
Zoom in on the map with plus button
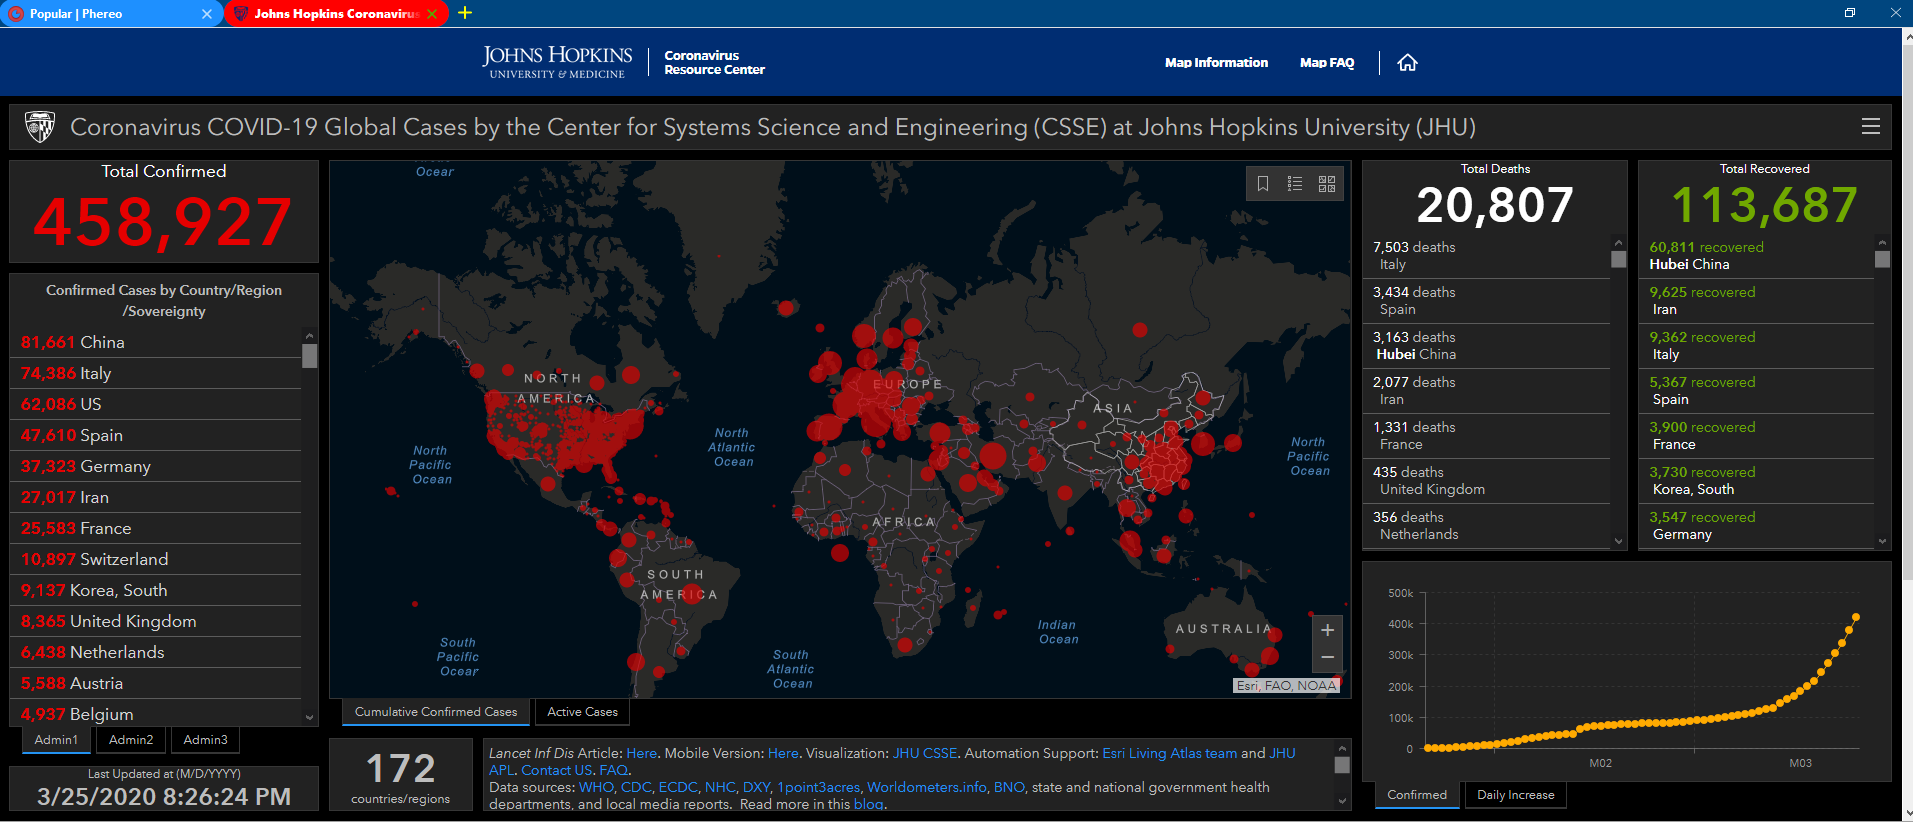click(x=1327, y=630)
